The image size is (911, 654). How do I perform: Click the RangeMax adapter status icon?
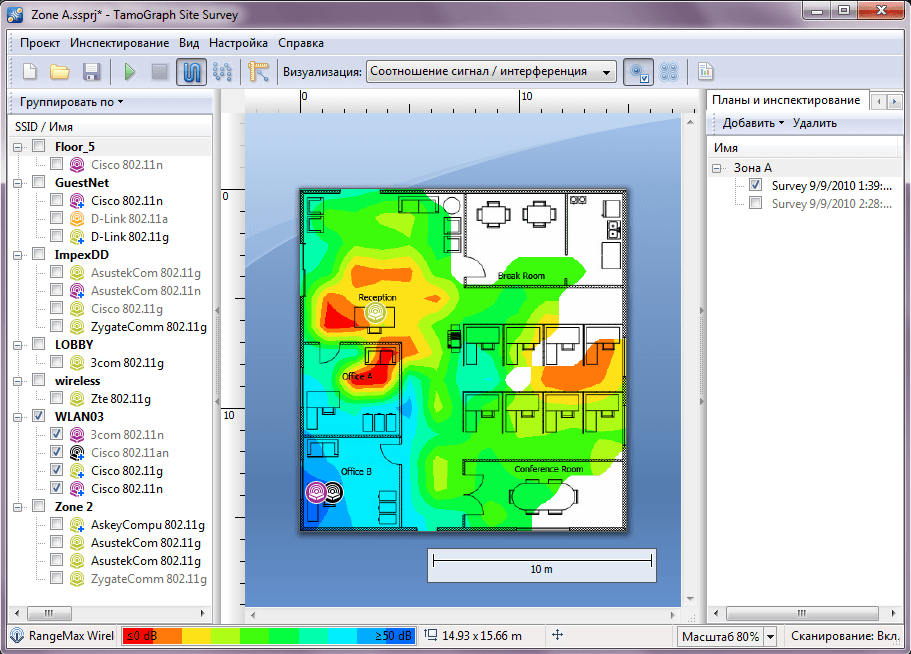pos(17,636)
